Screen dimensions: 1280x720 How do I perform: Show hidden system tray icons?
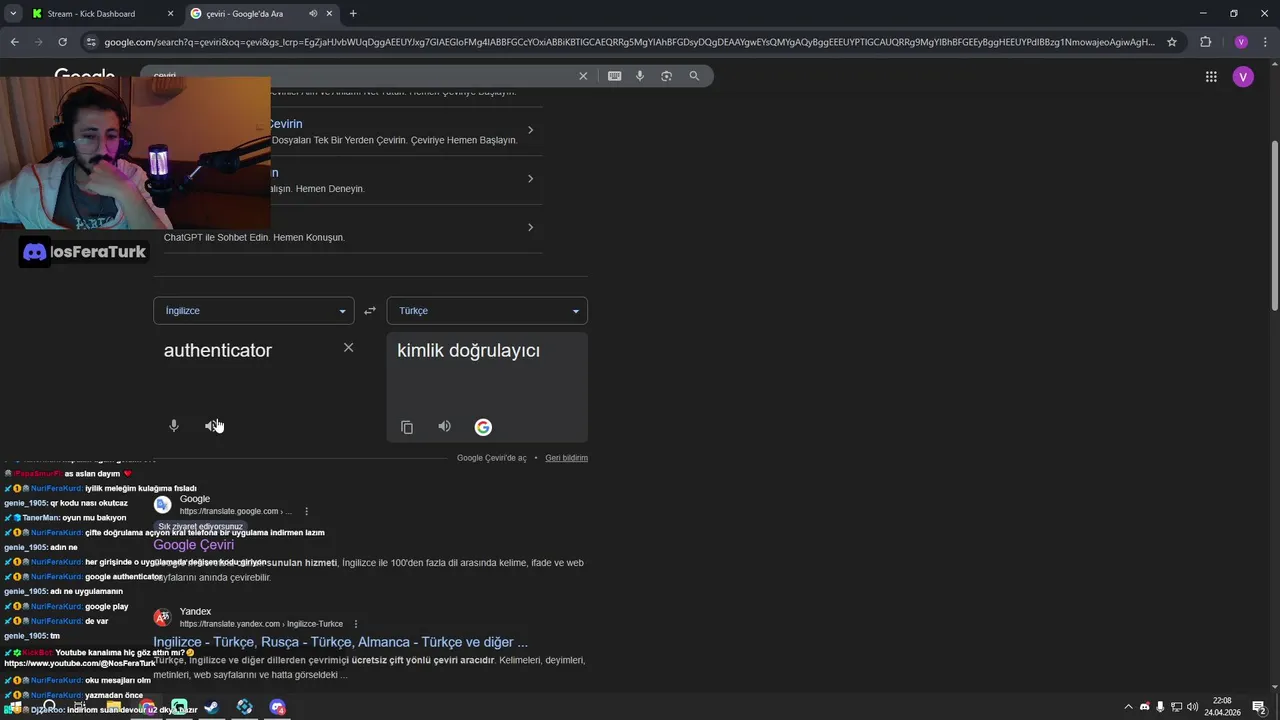click(x=1129, y=707)
